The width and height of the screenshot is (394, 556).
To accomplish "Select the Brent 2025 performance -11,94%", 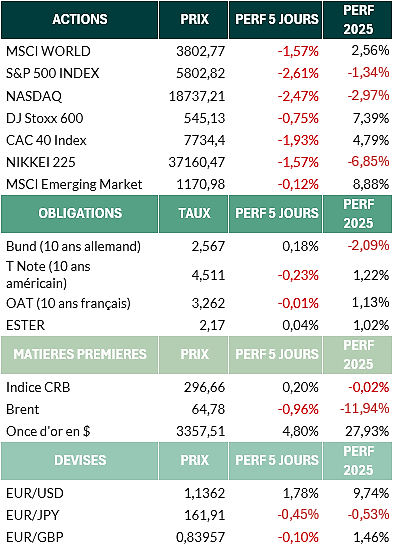I will click(x=365, y=409).
